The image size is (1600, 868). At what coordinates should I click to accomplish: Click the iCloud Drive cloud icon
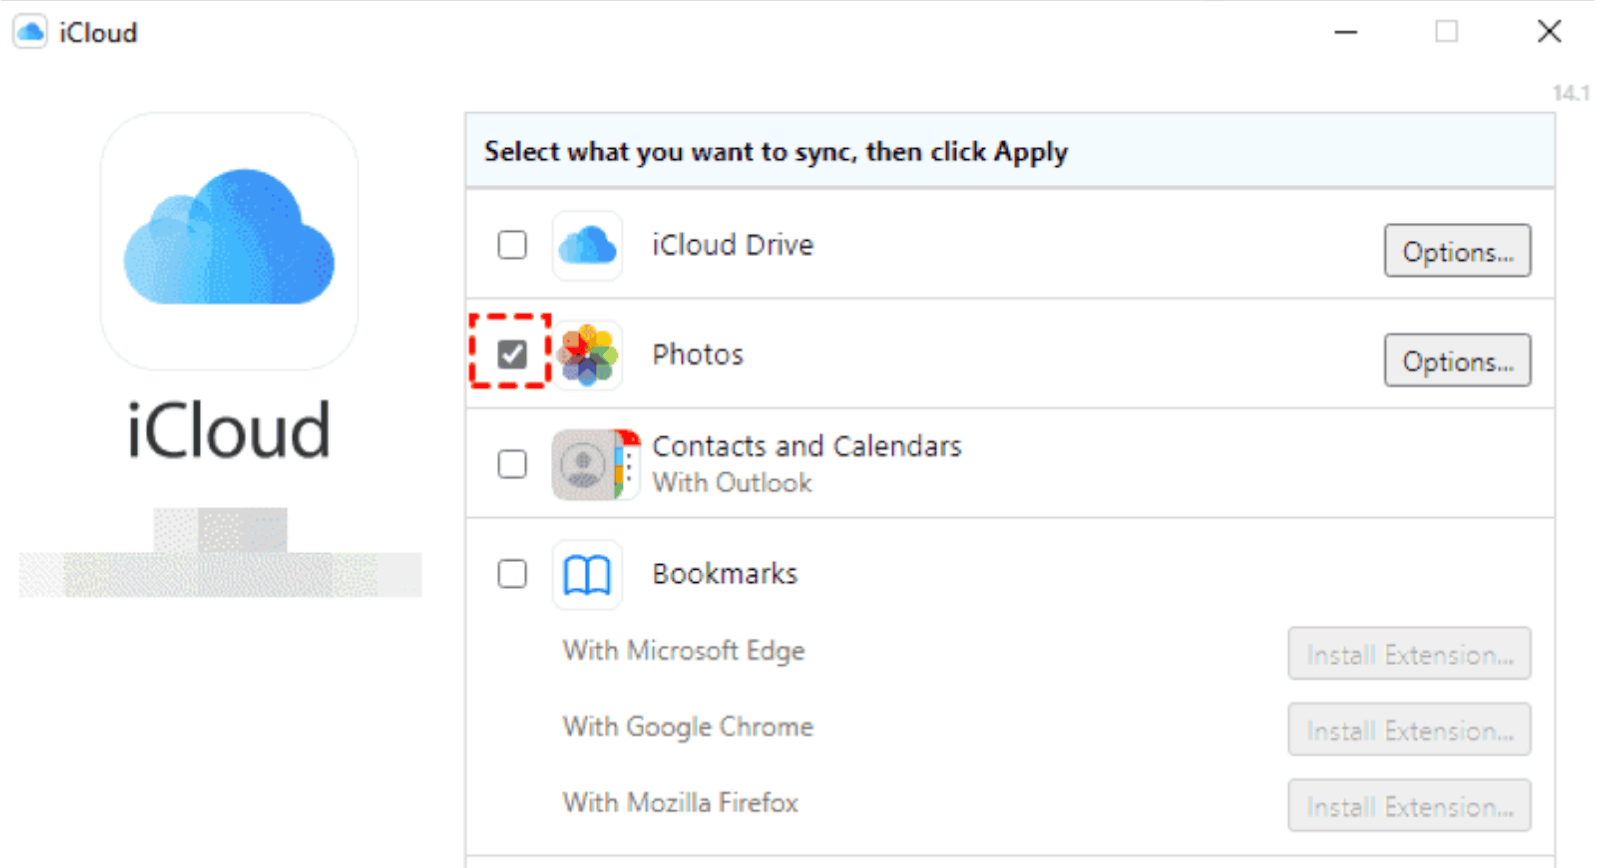[587, 245]
